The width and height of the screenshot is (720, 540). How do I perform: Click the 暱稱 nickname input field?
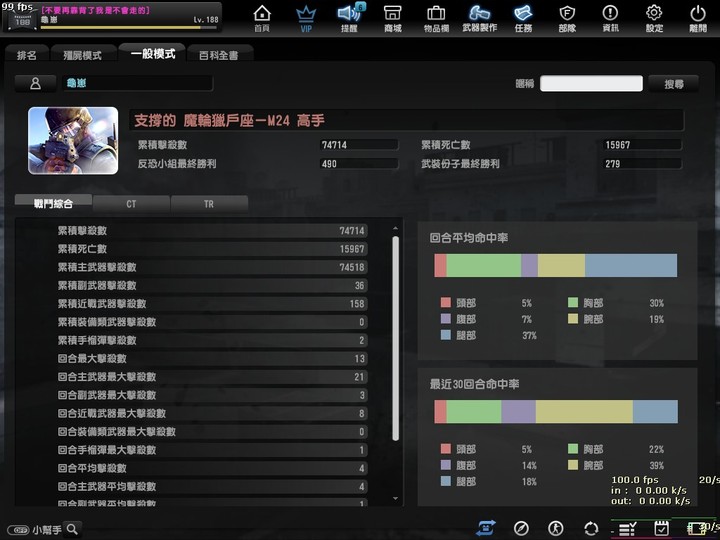tap(591, 84)
